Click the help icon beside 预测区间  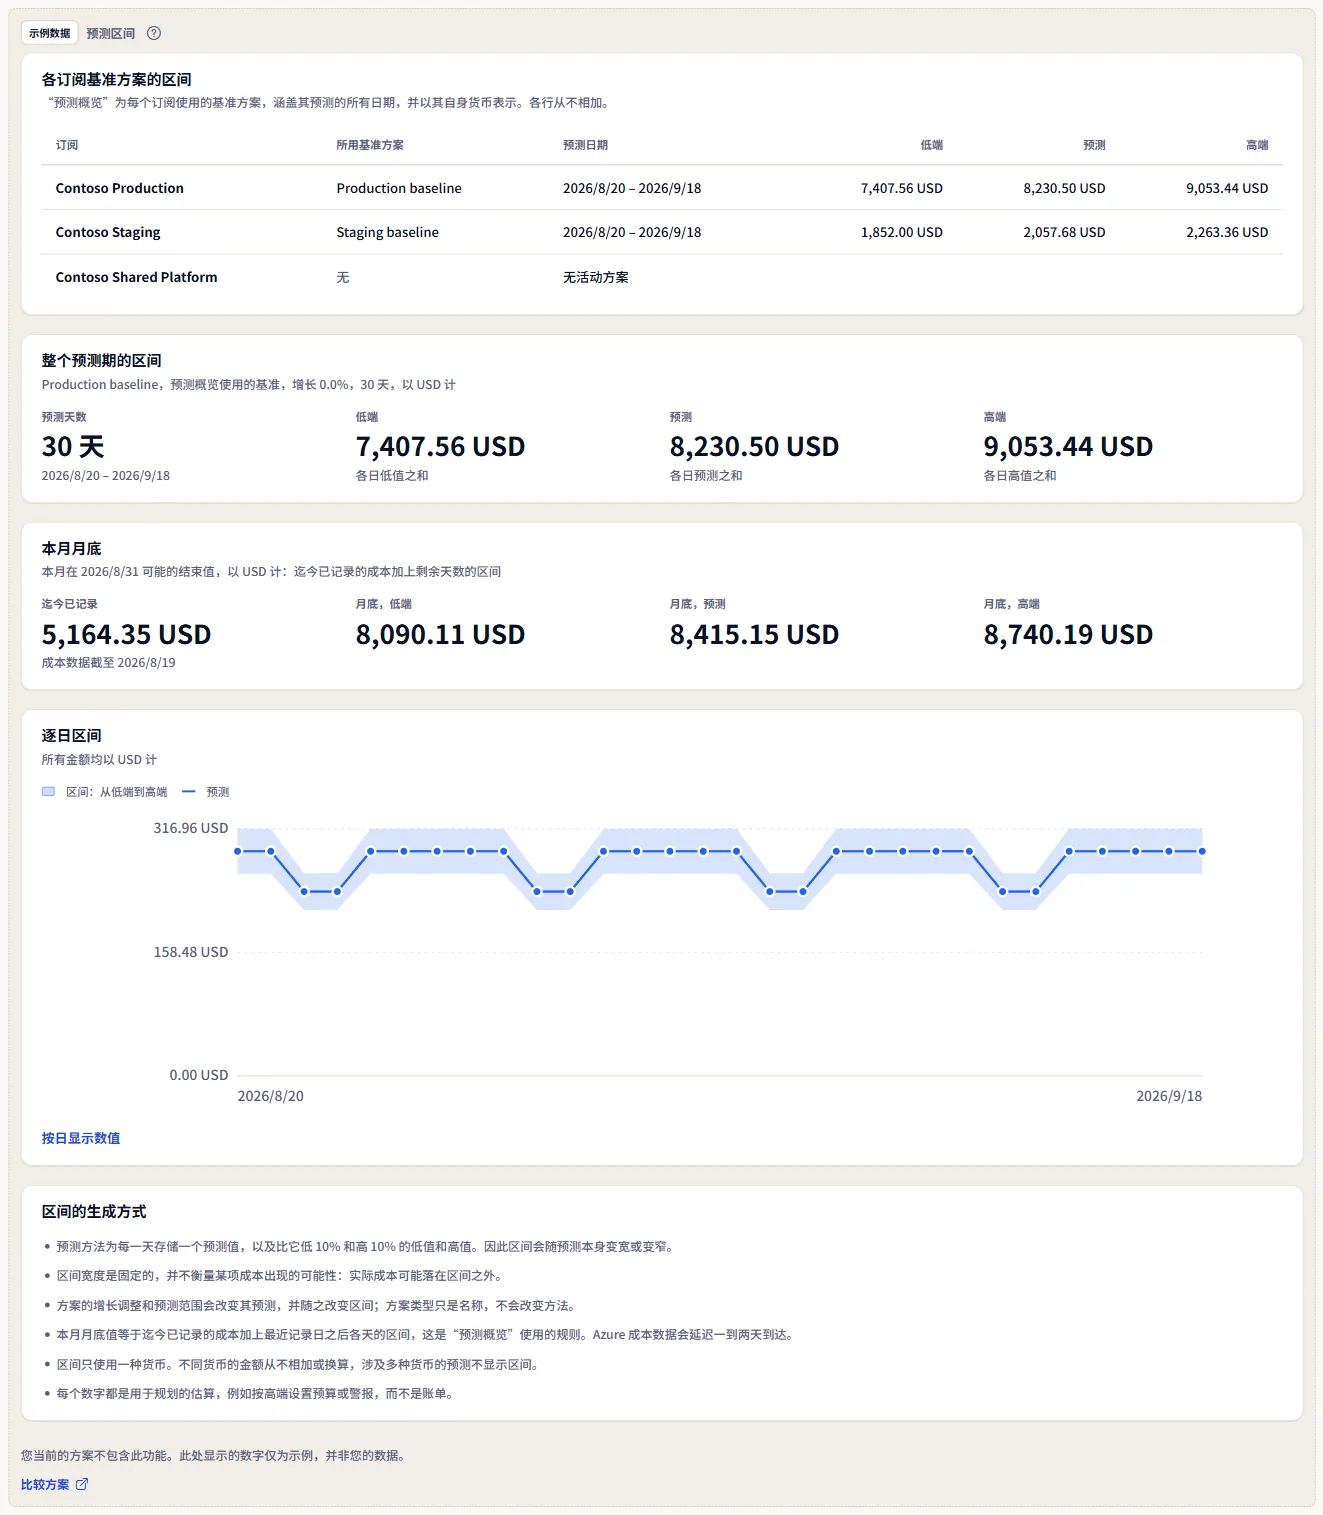(154, 33)
